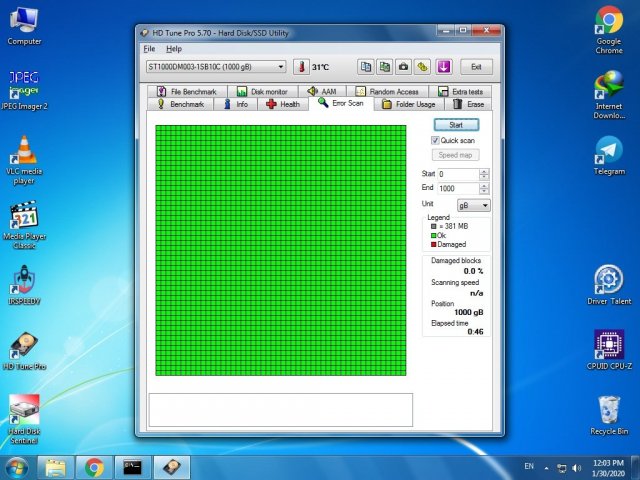The height and width of the screenshot is (480, 640).
Task: Open CPUID CPU-Z desktop icon
Action: pos(609,345)
